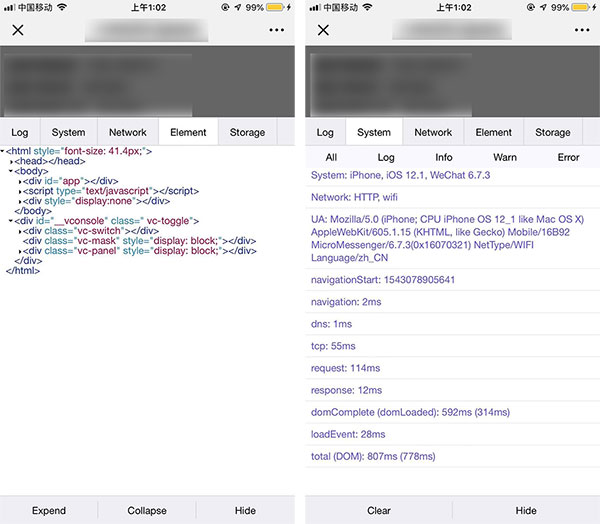Select the domComplete 592ms row
The width and height of the screenshot is (600, 524).
click(453, 412)
